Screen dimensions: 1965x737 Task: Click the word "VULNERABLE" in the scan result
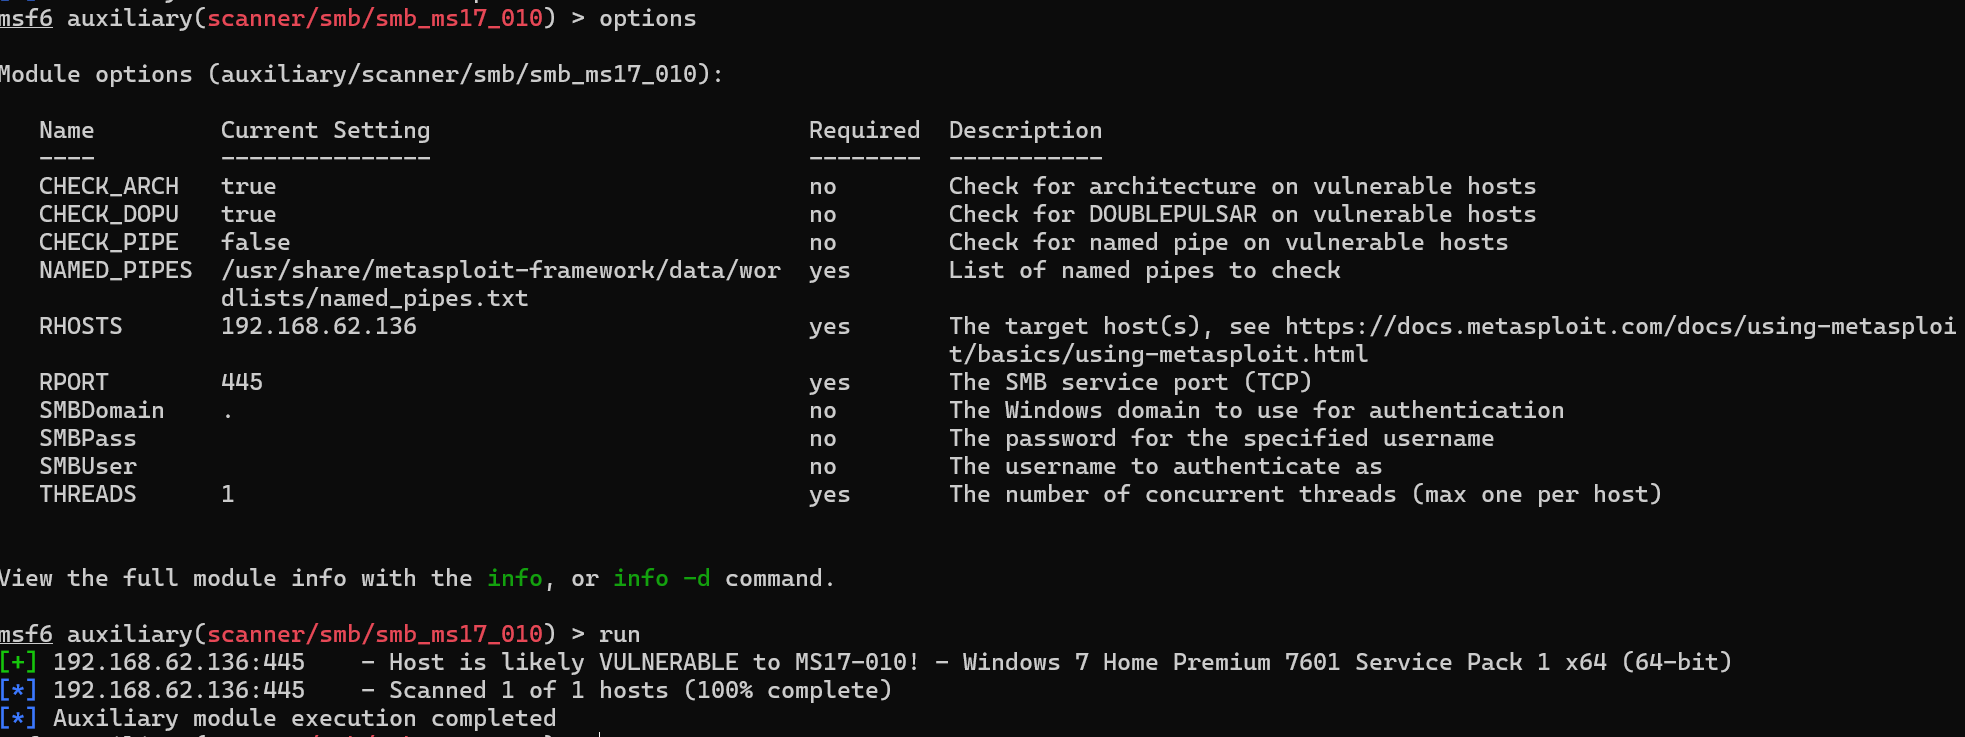668,662
